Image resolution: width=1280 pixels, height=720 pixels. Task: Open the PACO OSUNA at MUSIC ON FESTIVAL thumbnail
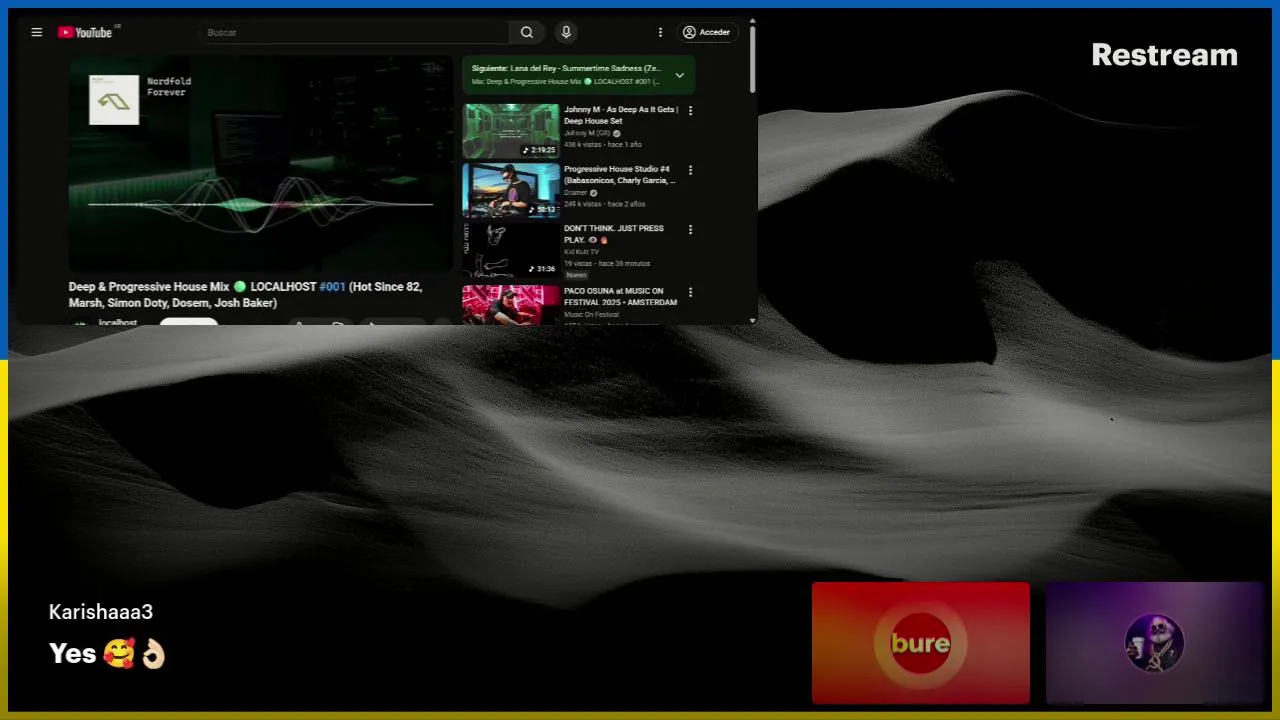[x=511, y=305]
